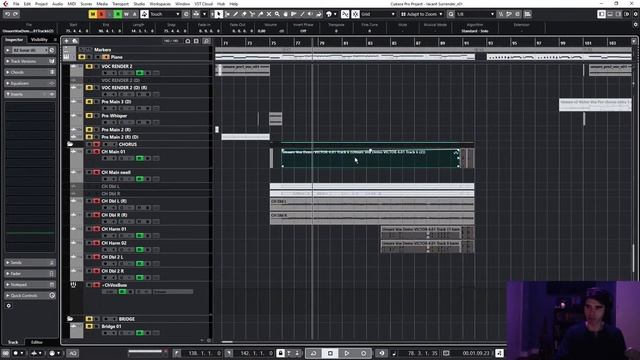
Task: Collapse the BRIDGE folder track
Action: point(70,319)
